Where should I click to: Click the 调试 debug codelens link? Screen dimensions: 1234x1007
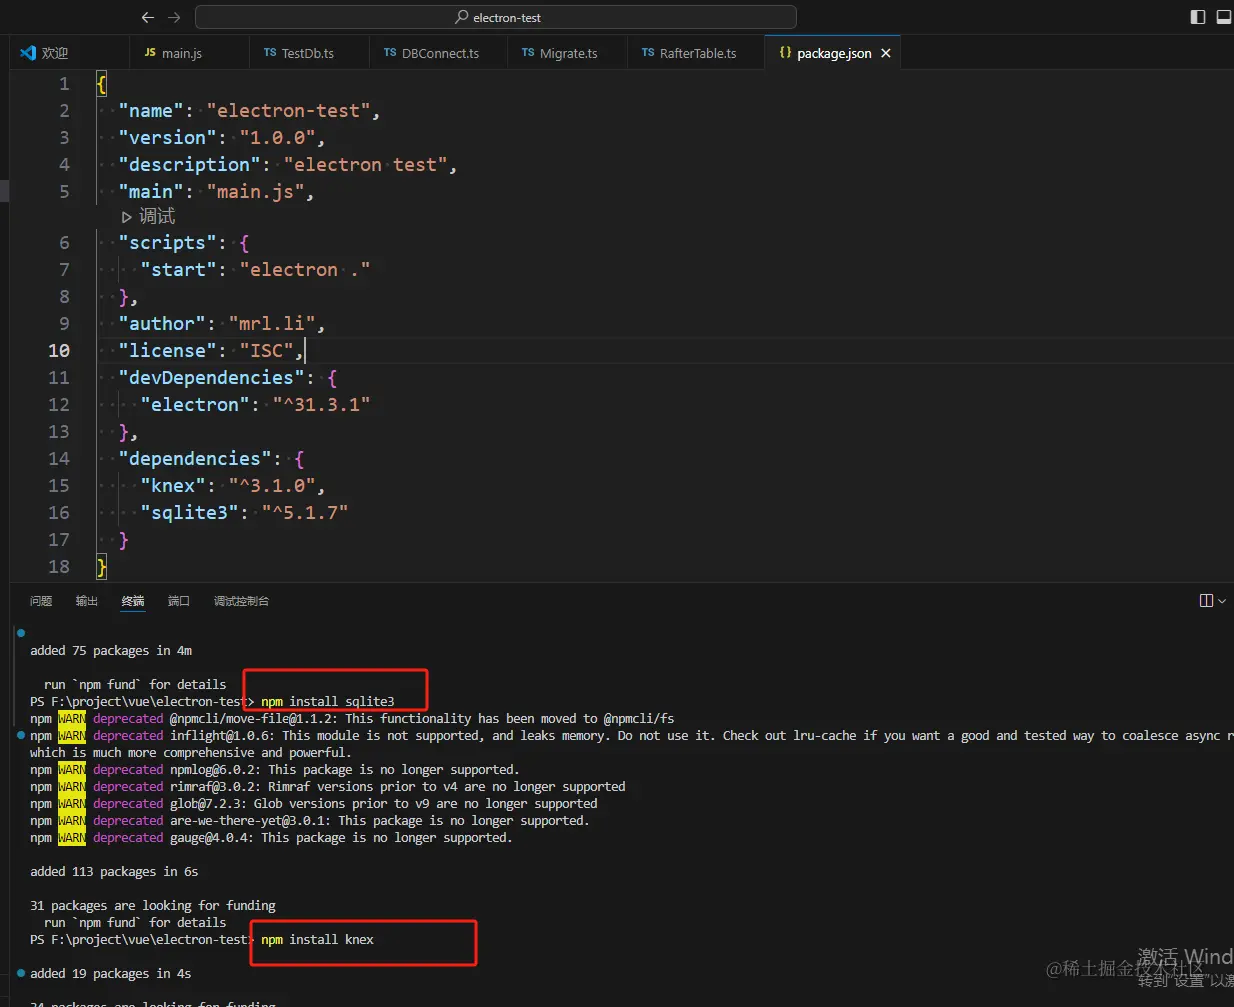pyautogui.click(x=157, y=216)
